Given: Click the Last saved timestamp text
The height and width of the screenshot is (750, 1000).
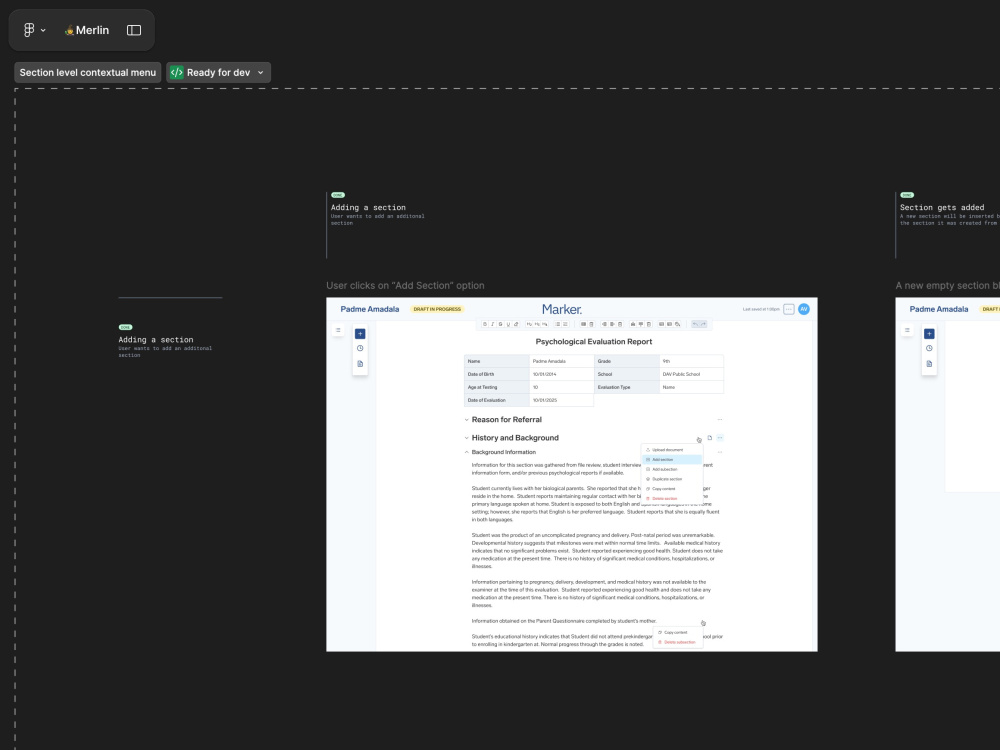Looking at the screenshot, I should (x=761, y=309).
